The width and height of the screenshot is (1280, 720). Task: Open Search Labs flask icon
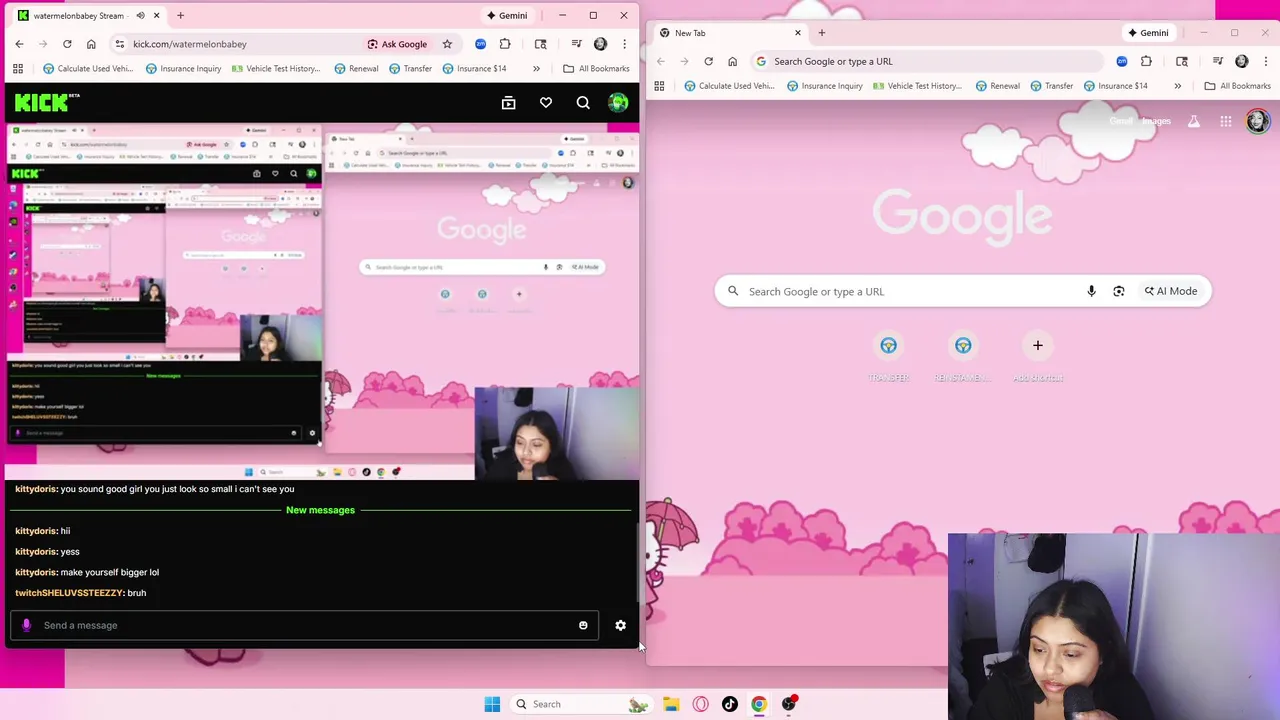pyautogui.click(x=1193, y=121)
